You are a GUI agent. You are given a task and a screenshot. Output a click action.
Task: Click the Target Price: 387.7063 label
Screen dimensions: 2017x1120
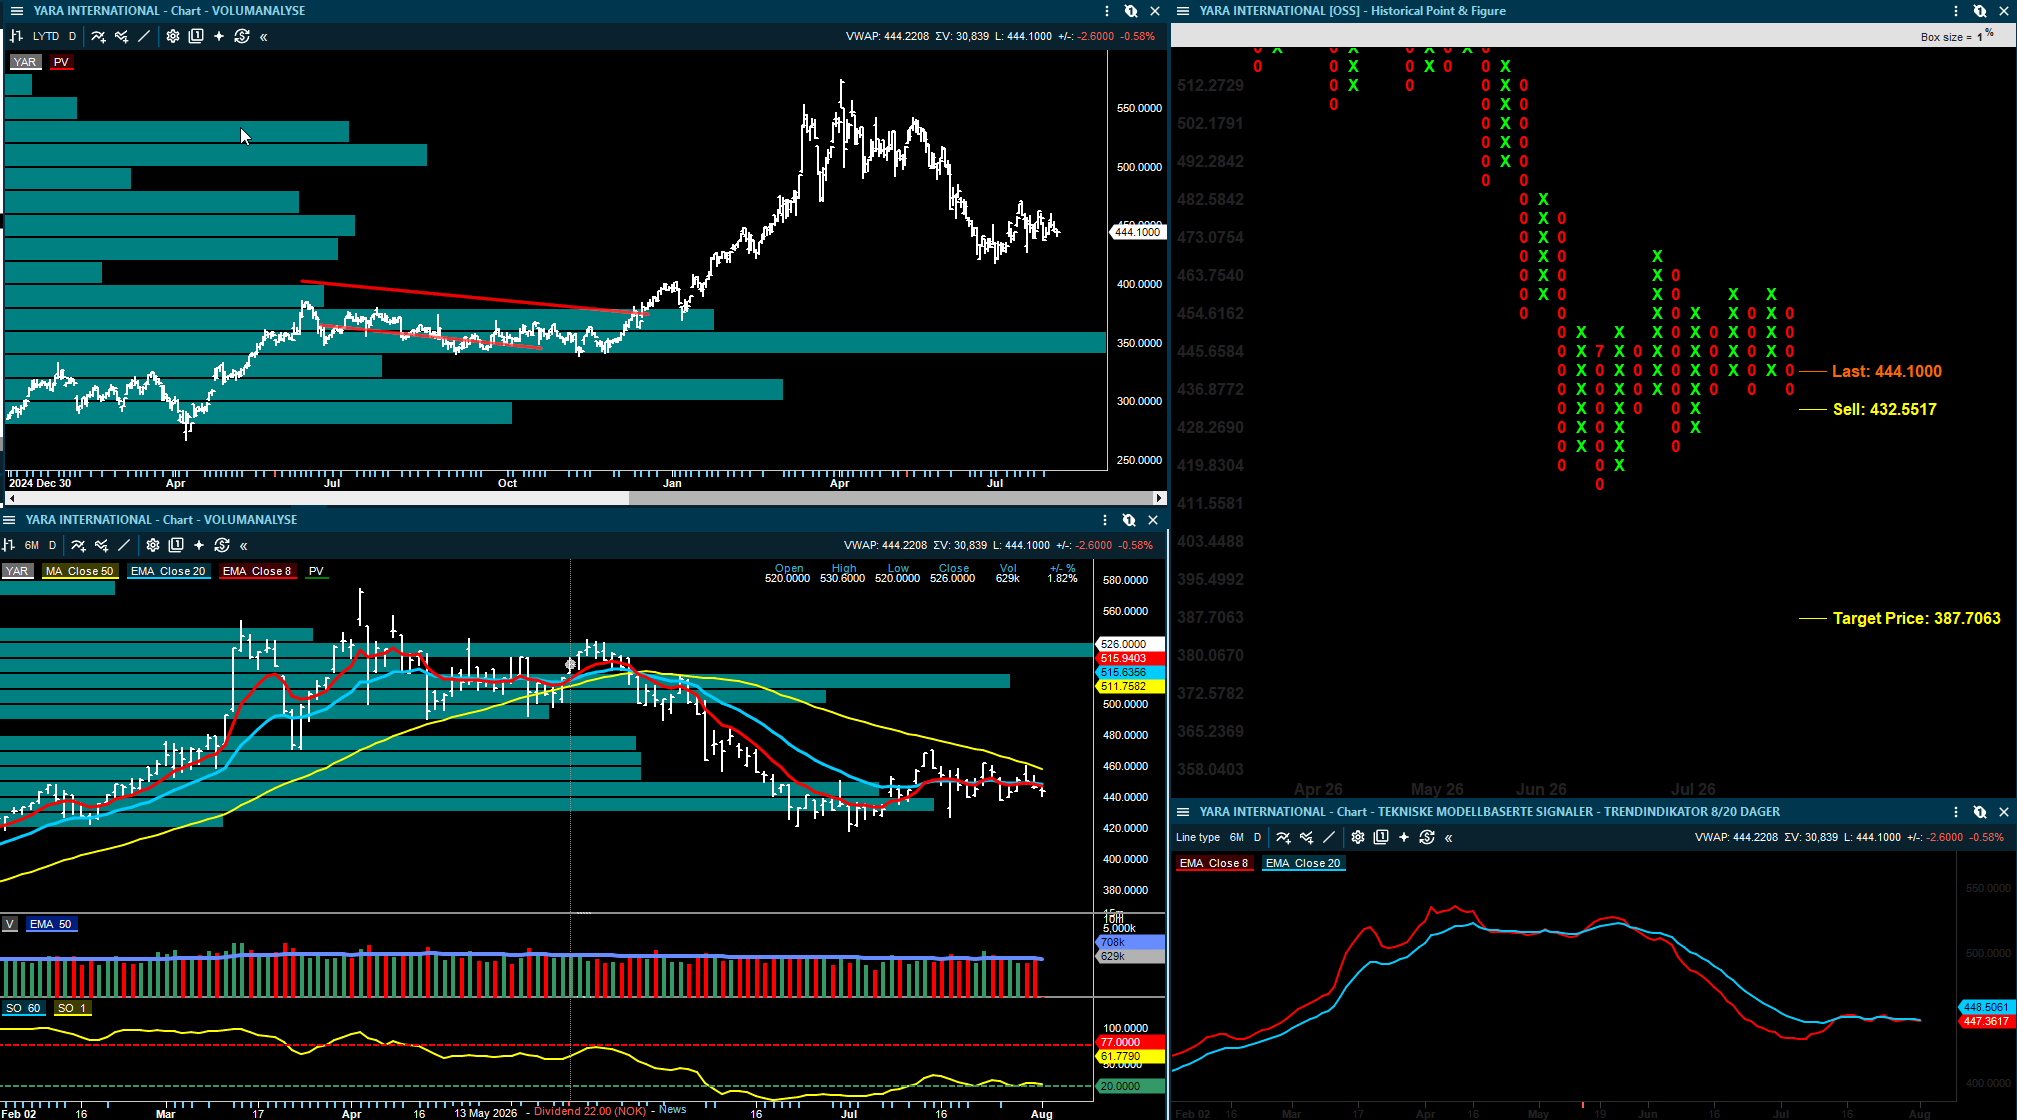pos(1916,618)
